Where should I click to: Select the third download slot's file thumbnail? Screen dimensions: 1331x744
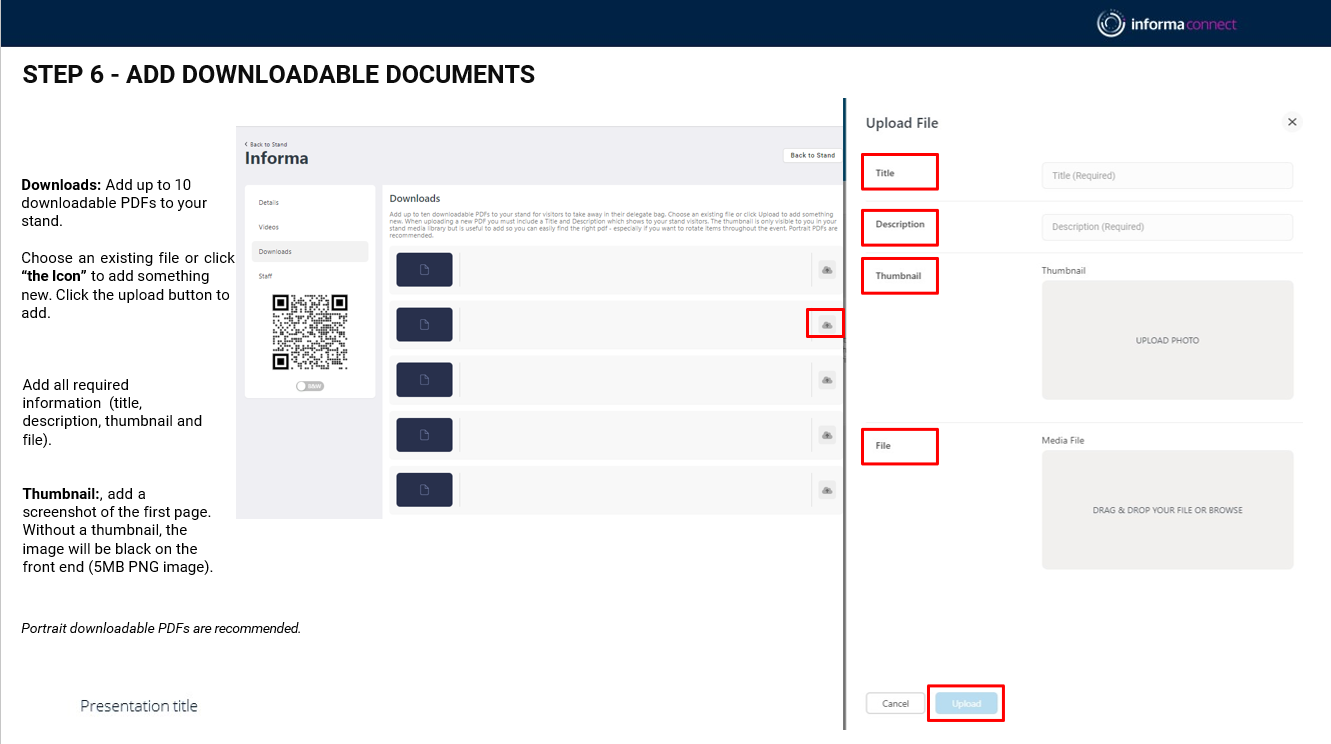click(424, 380)
